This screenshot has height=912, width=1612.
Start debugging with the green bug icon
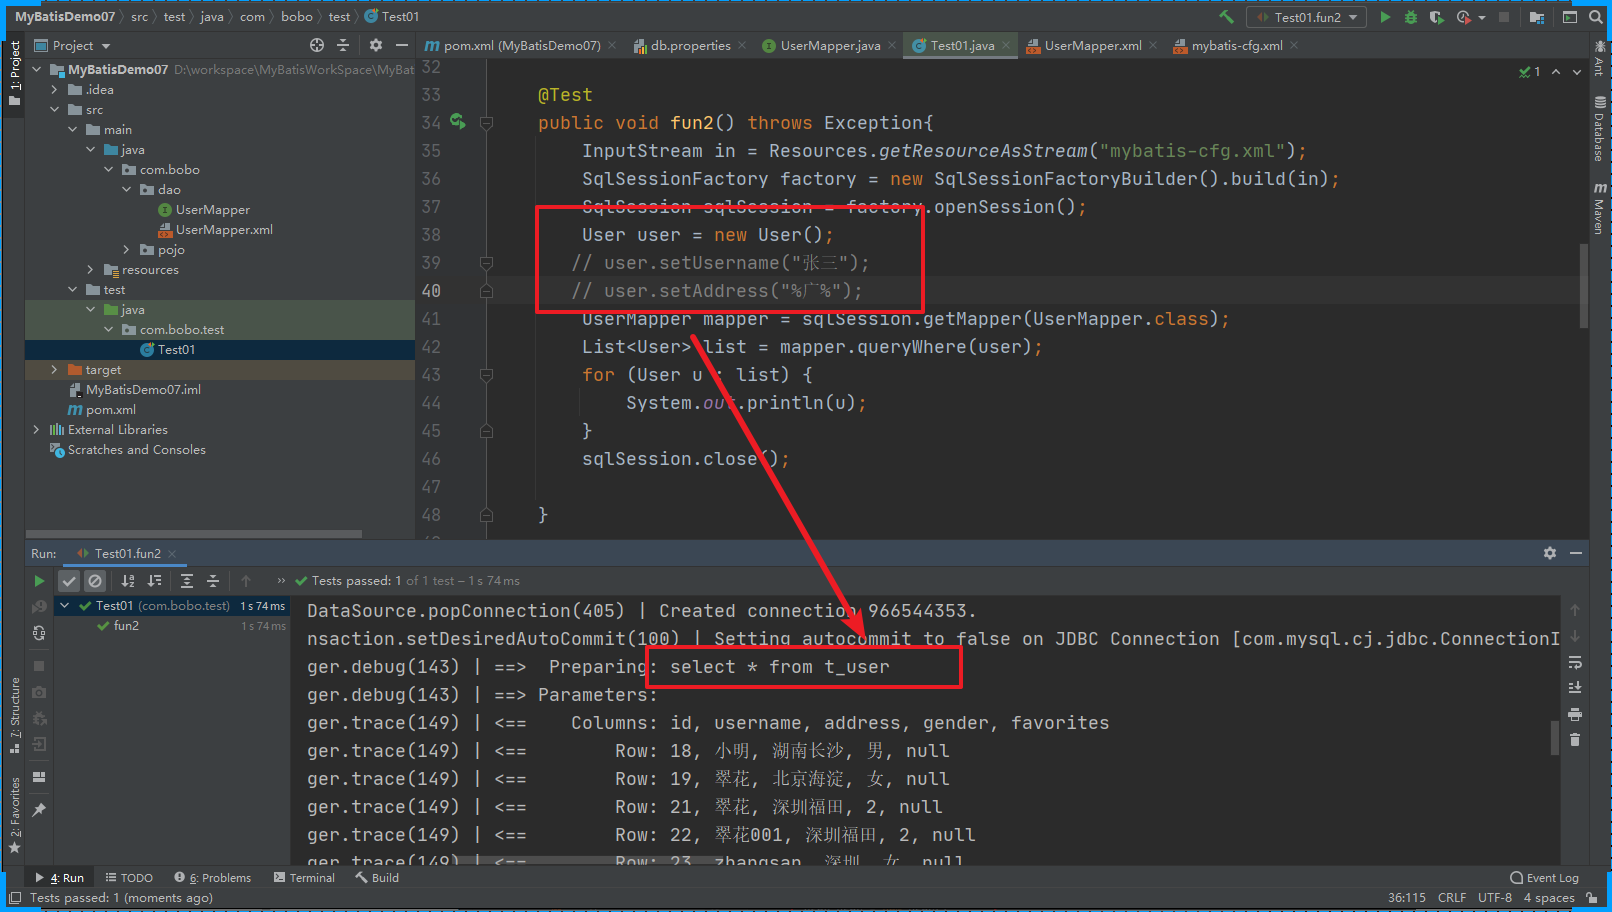coord(1411,17)
